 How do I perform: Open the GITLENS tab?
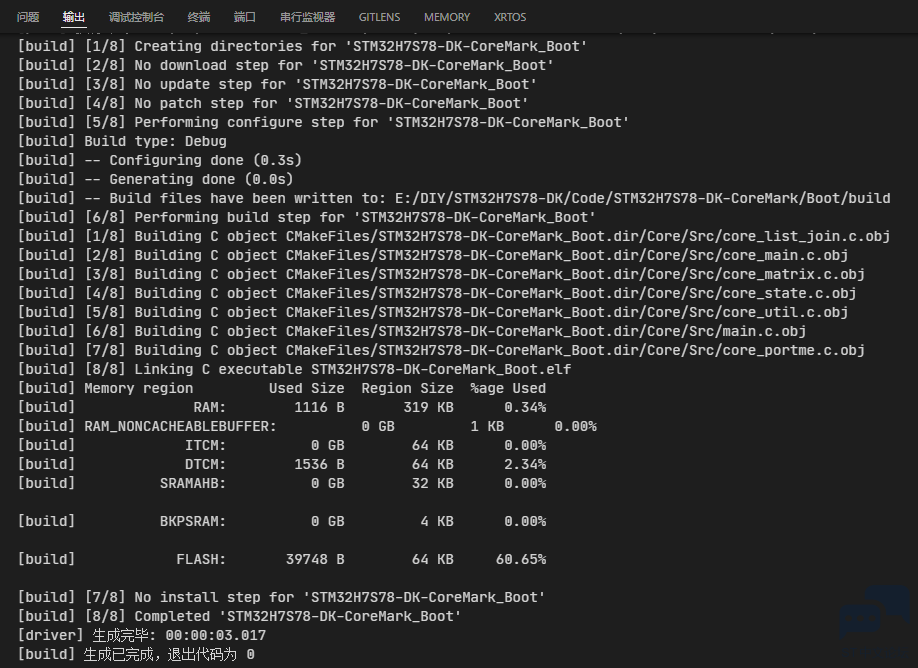click(x=379, y=17)
